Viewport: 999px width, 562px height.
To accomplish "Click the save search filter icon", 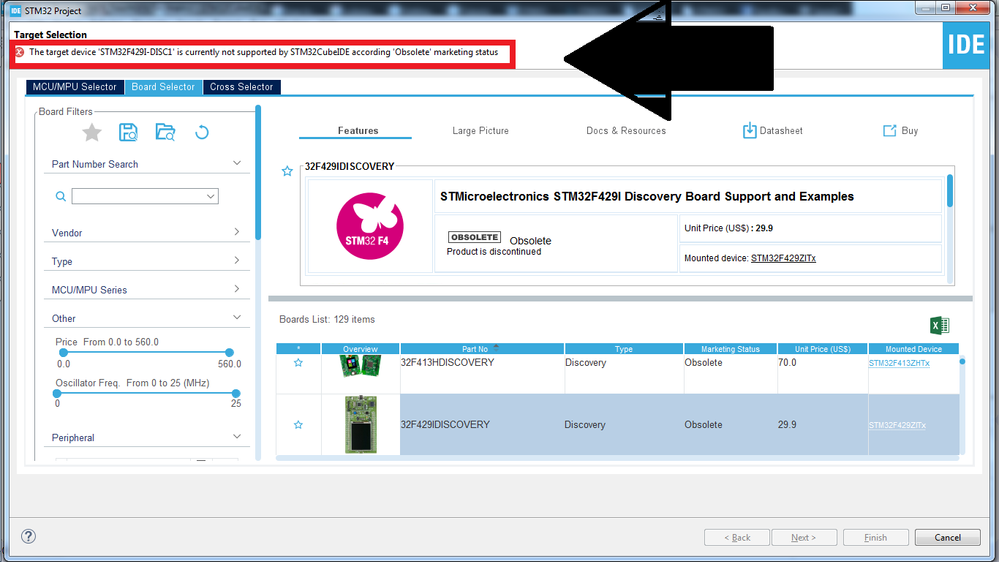I will point(128,133).
